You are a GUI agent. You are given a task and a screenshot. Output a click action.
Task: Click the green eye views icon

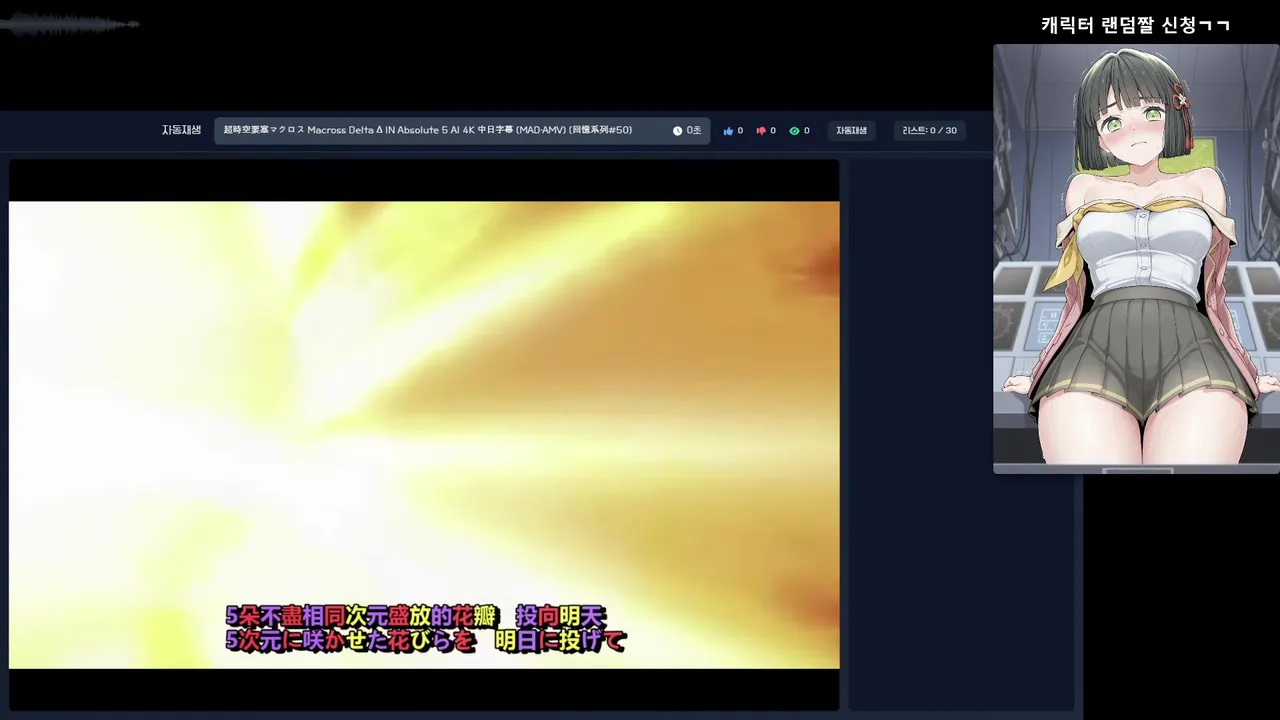pyautogui.click(x=794, y=131)
